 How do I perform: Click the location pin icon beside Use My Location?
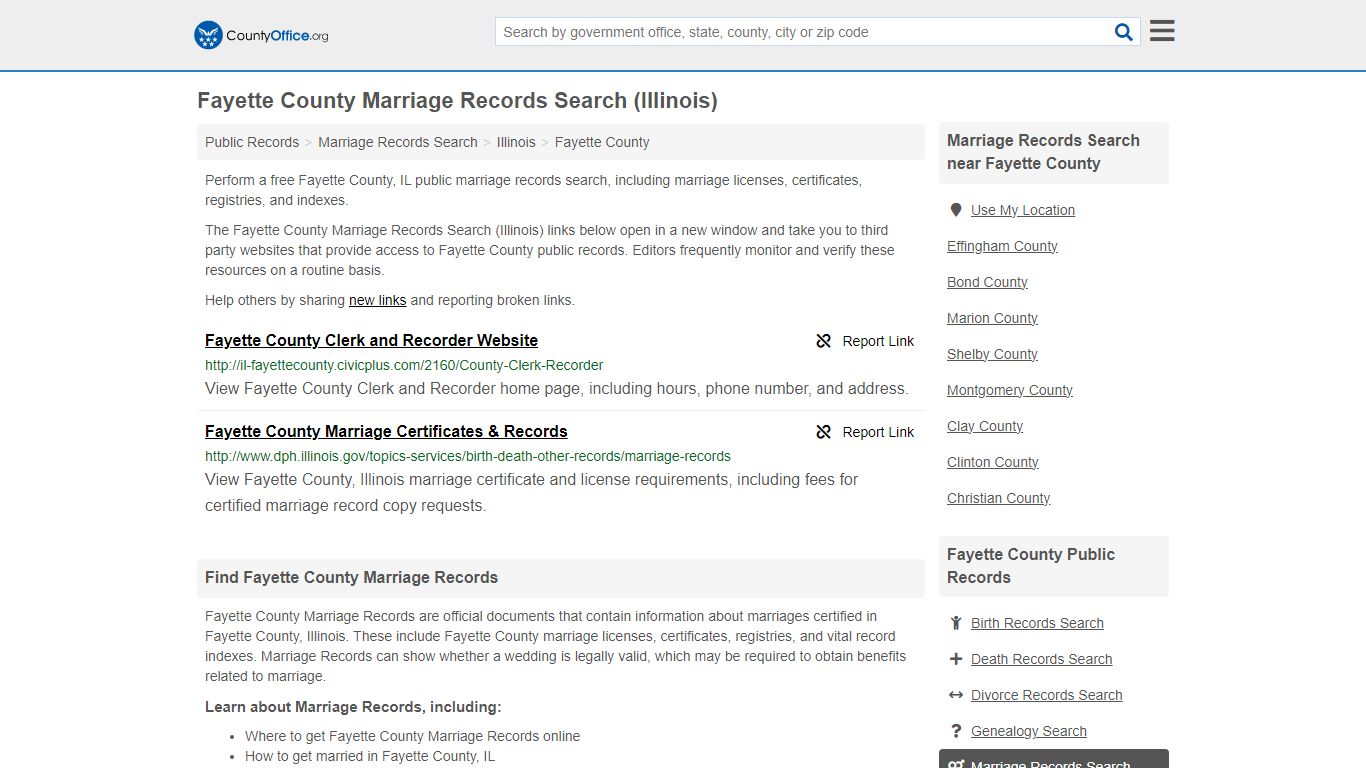point(956,210)
